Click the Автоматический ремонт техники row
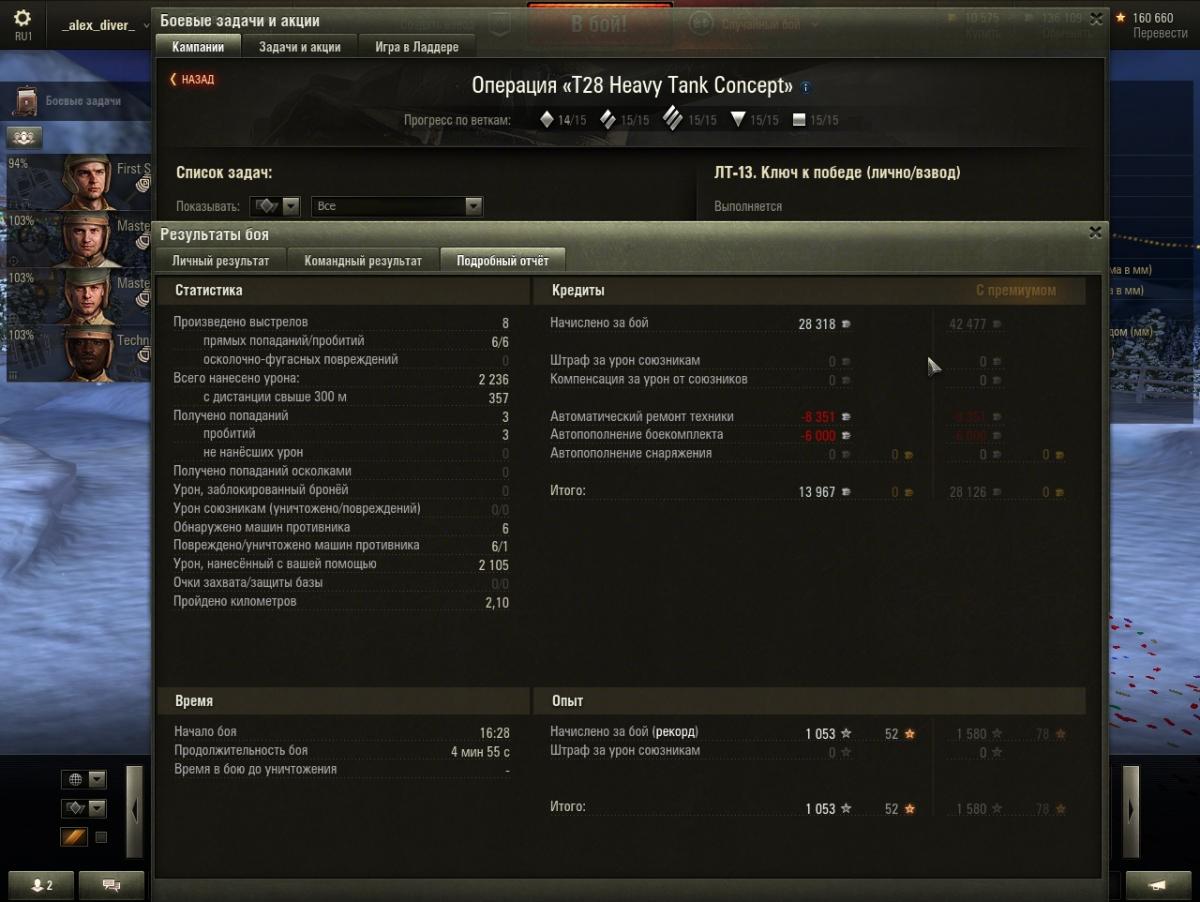 click(700, 417)
